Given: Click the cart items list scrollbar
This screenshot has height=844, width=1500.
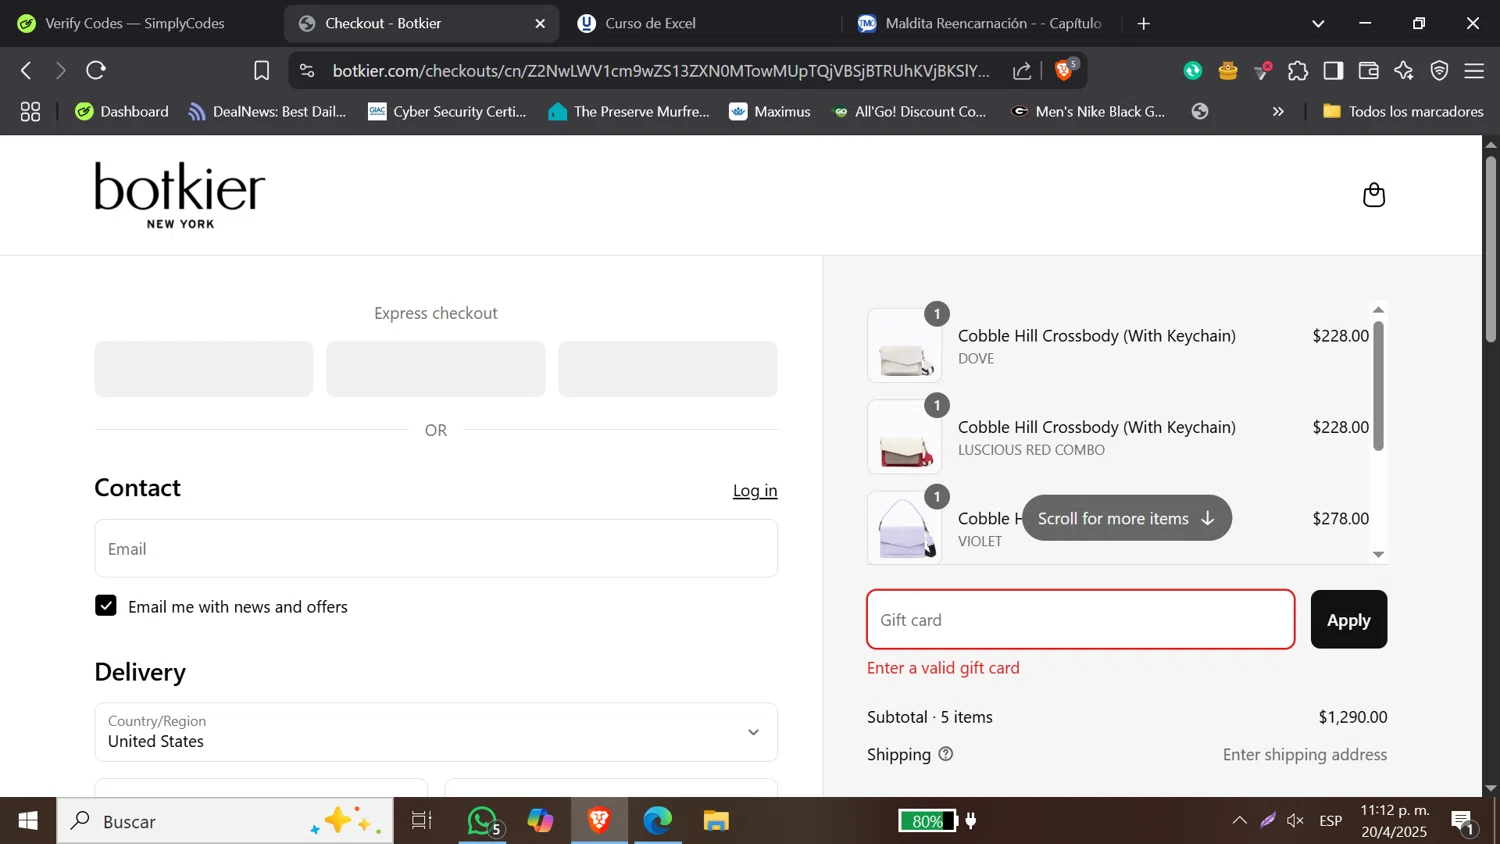Looking at the screenshot, I should tap(1378, 386).
